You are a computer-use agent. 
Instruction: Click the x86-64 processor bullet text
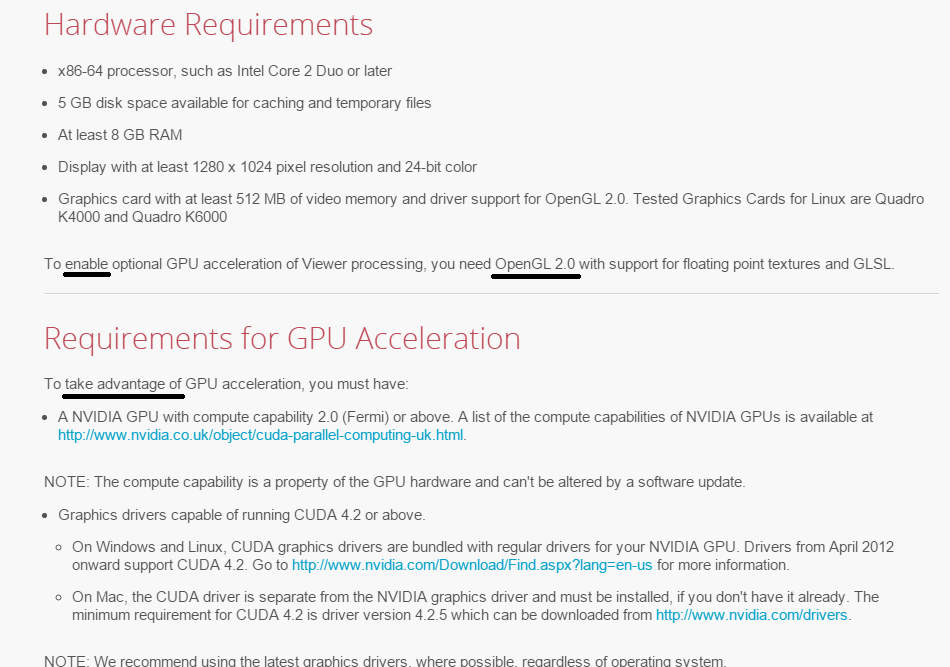click(x=225, y=71)
